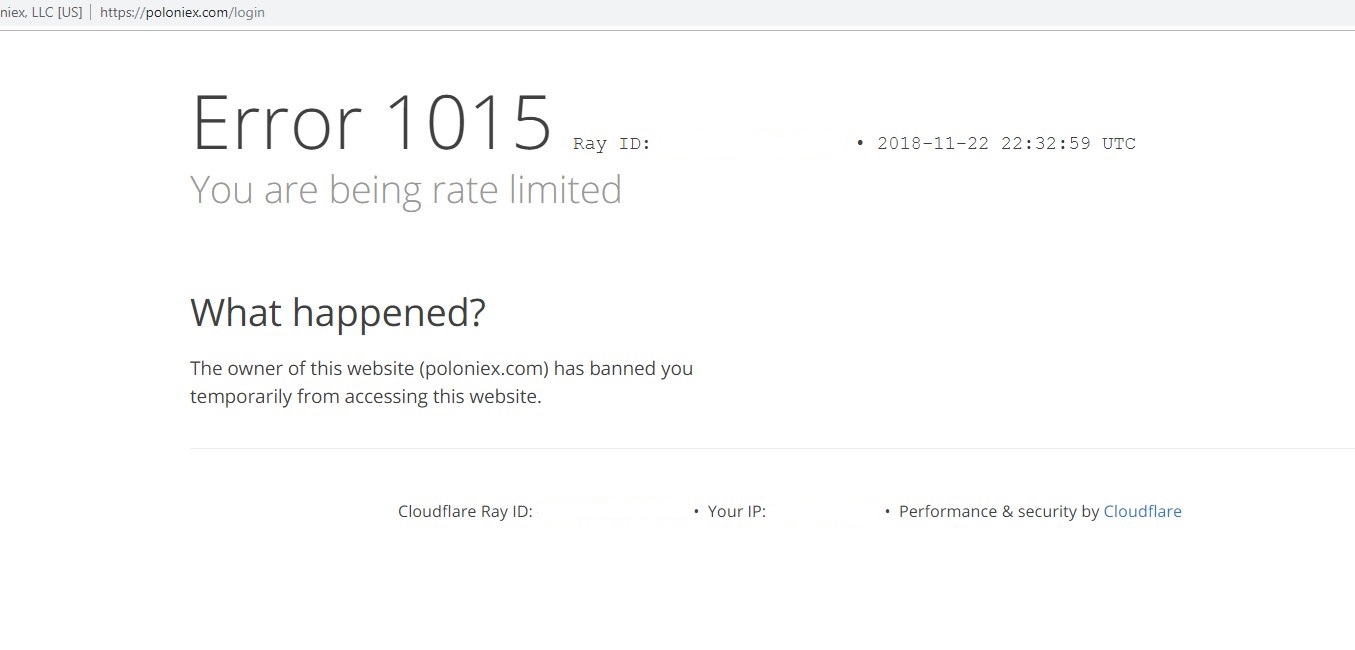Viewport: 1355px width, 650px height.
Task: Click the Cloudflare link in footer
Action: pyautogui.click(x=1142, y=511)
